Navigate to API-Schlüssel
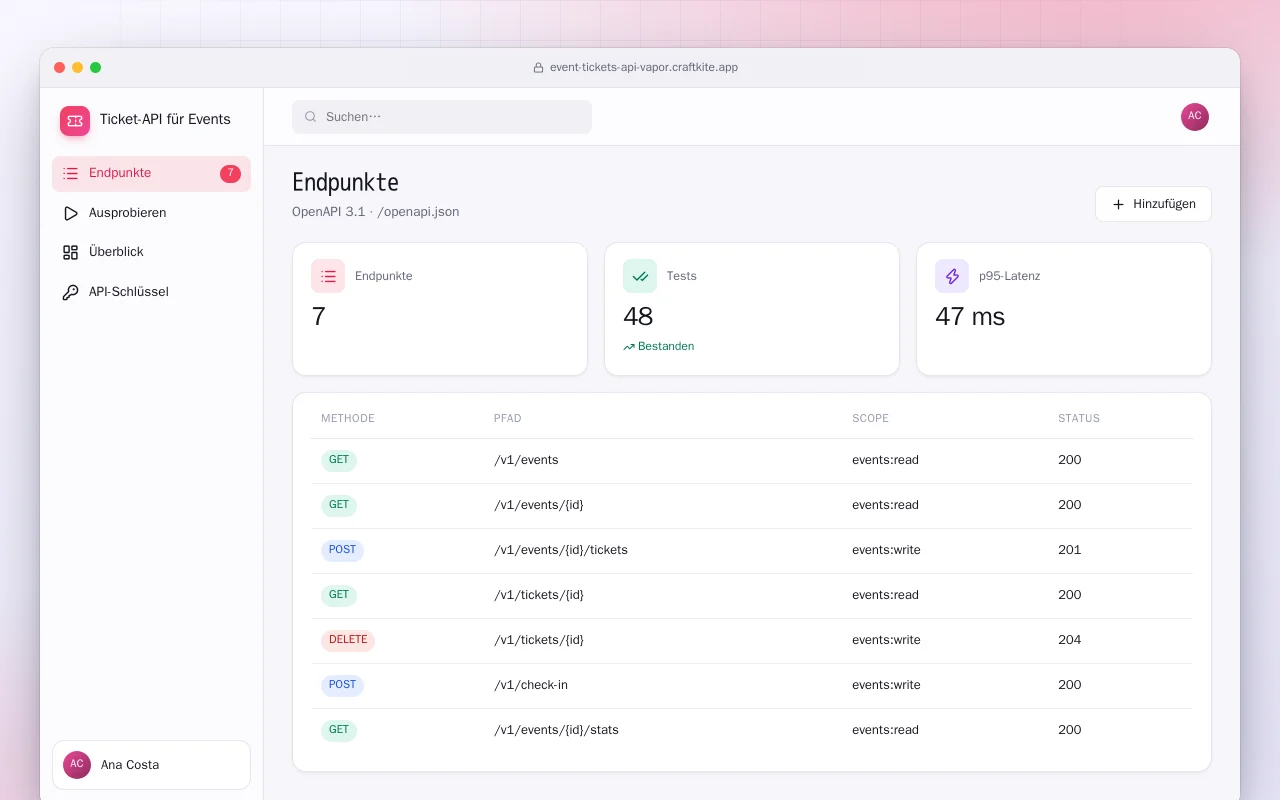The height and width of the screenshot is (800, 1280). (151, 292)
